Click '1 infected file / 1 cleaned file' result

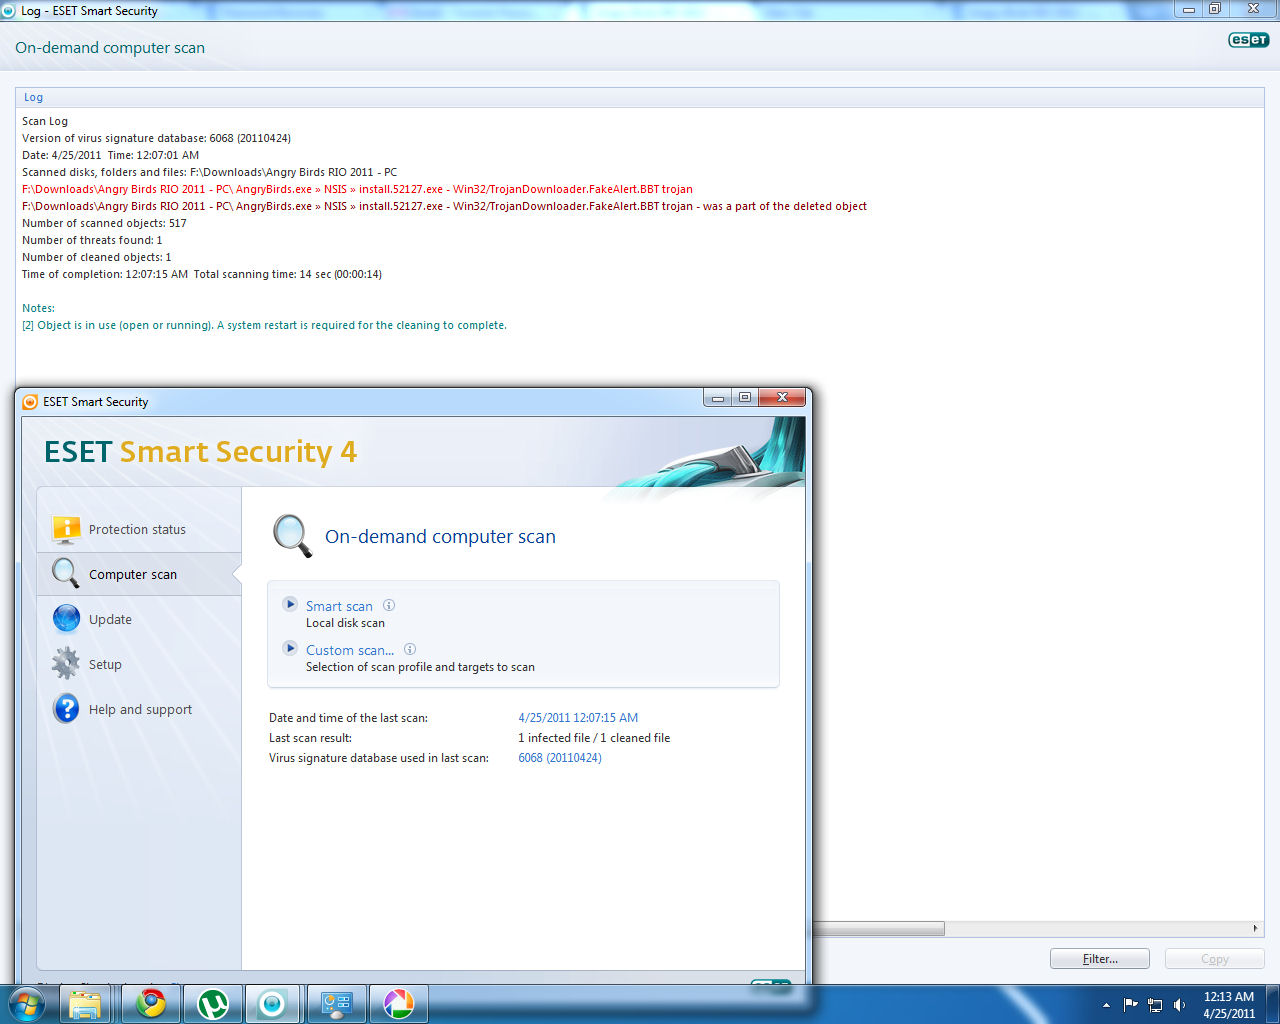coord(594,738)
